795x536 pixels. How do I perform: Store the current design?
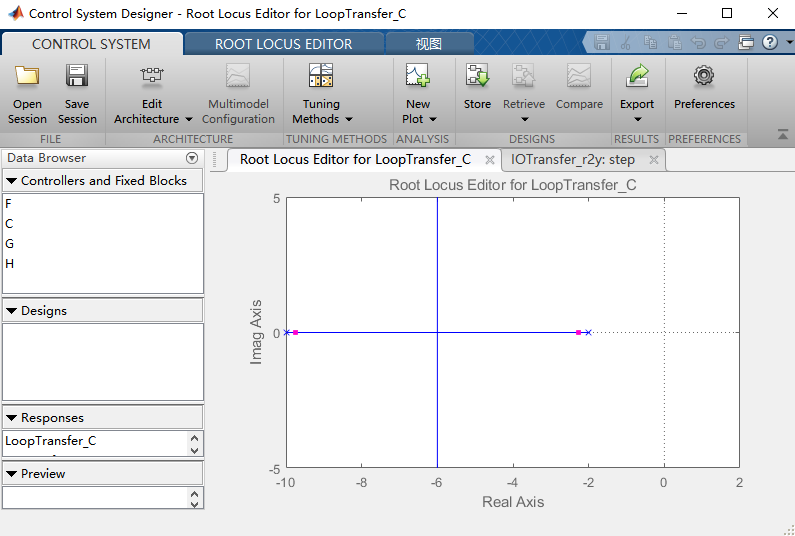(477, 75)
